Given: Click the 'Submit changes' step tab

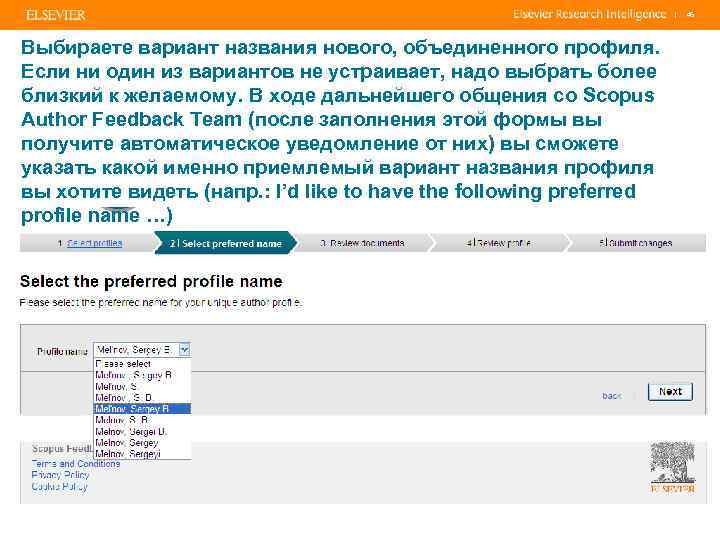Looking at the screenshot, I should pos(636,243).
